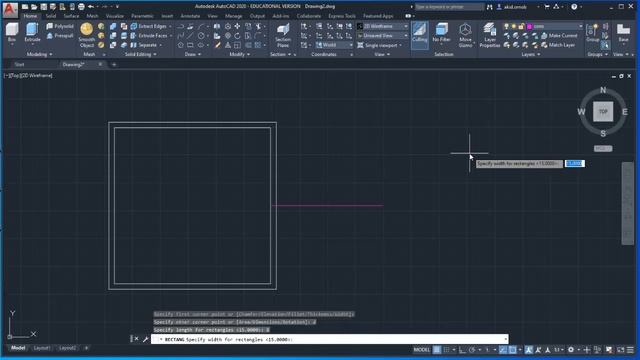This screenshot has height=360, width=640.
Task: Expand the Modeling panel
Action: (x=39, y=54)
